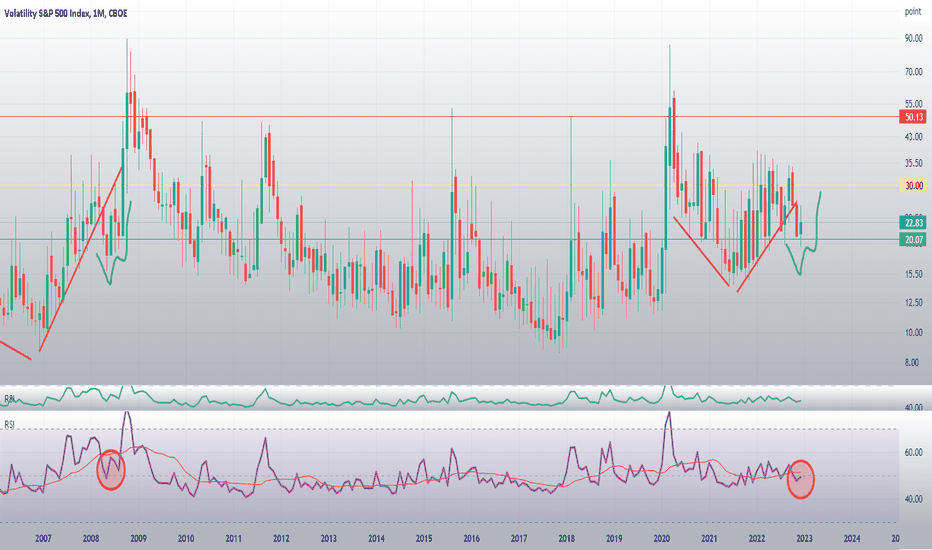Click the 2011 label on time axis
932x550 pixels.
234,539
